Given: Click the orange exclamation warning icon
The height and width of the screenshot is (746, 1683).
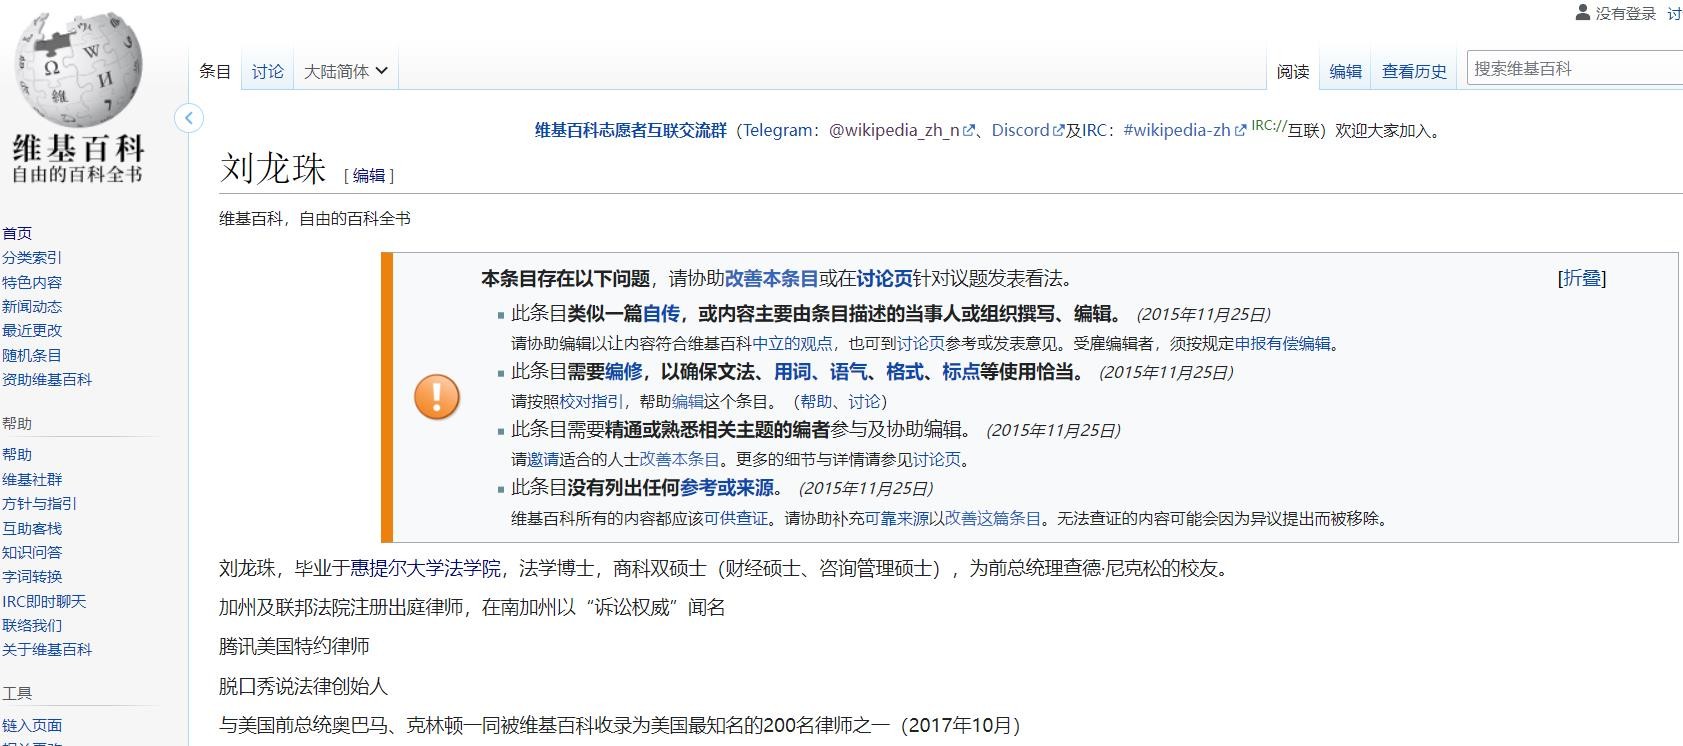Looking at the screenshot, I should tap(437, 397).
